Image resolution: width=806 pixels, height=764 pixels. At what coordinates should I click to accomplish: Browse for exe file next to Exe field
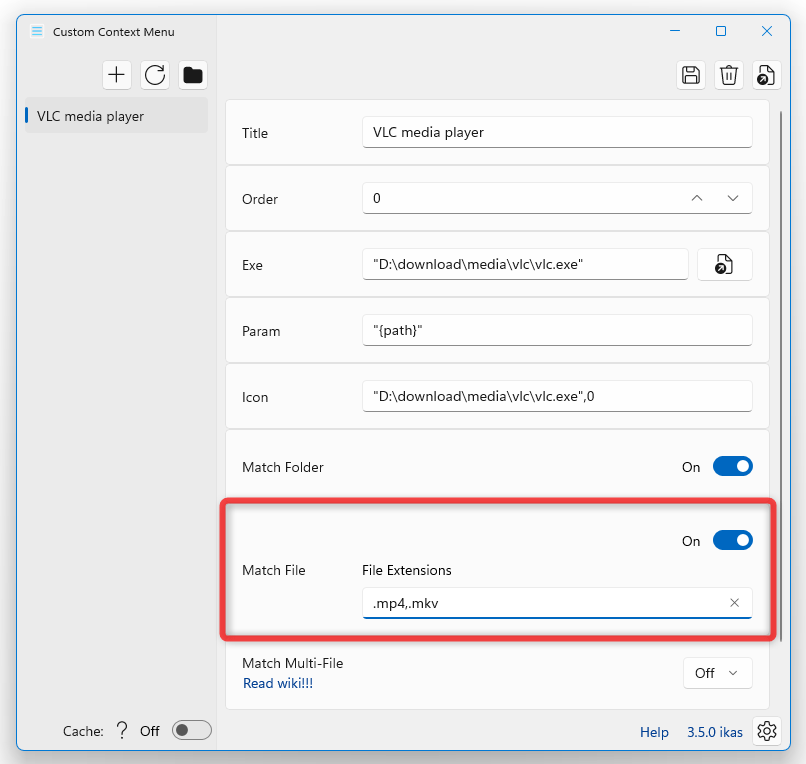coord(724,264)
